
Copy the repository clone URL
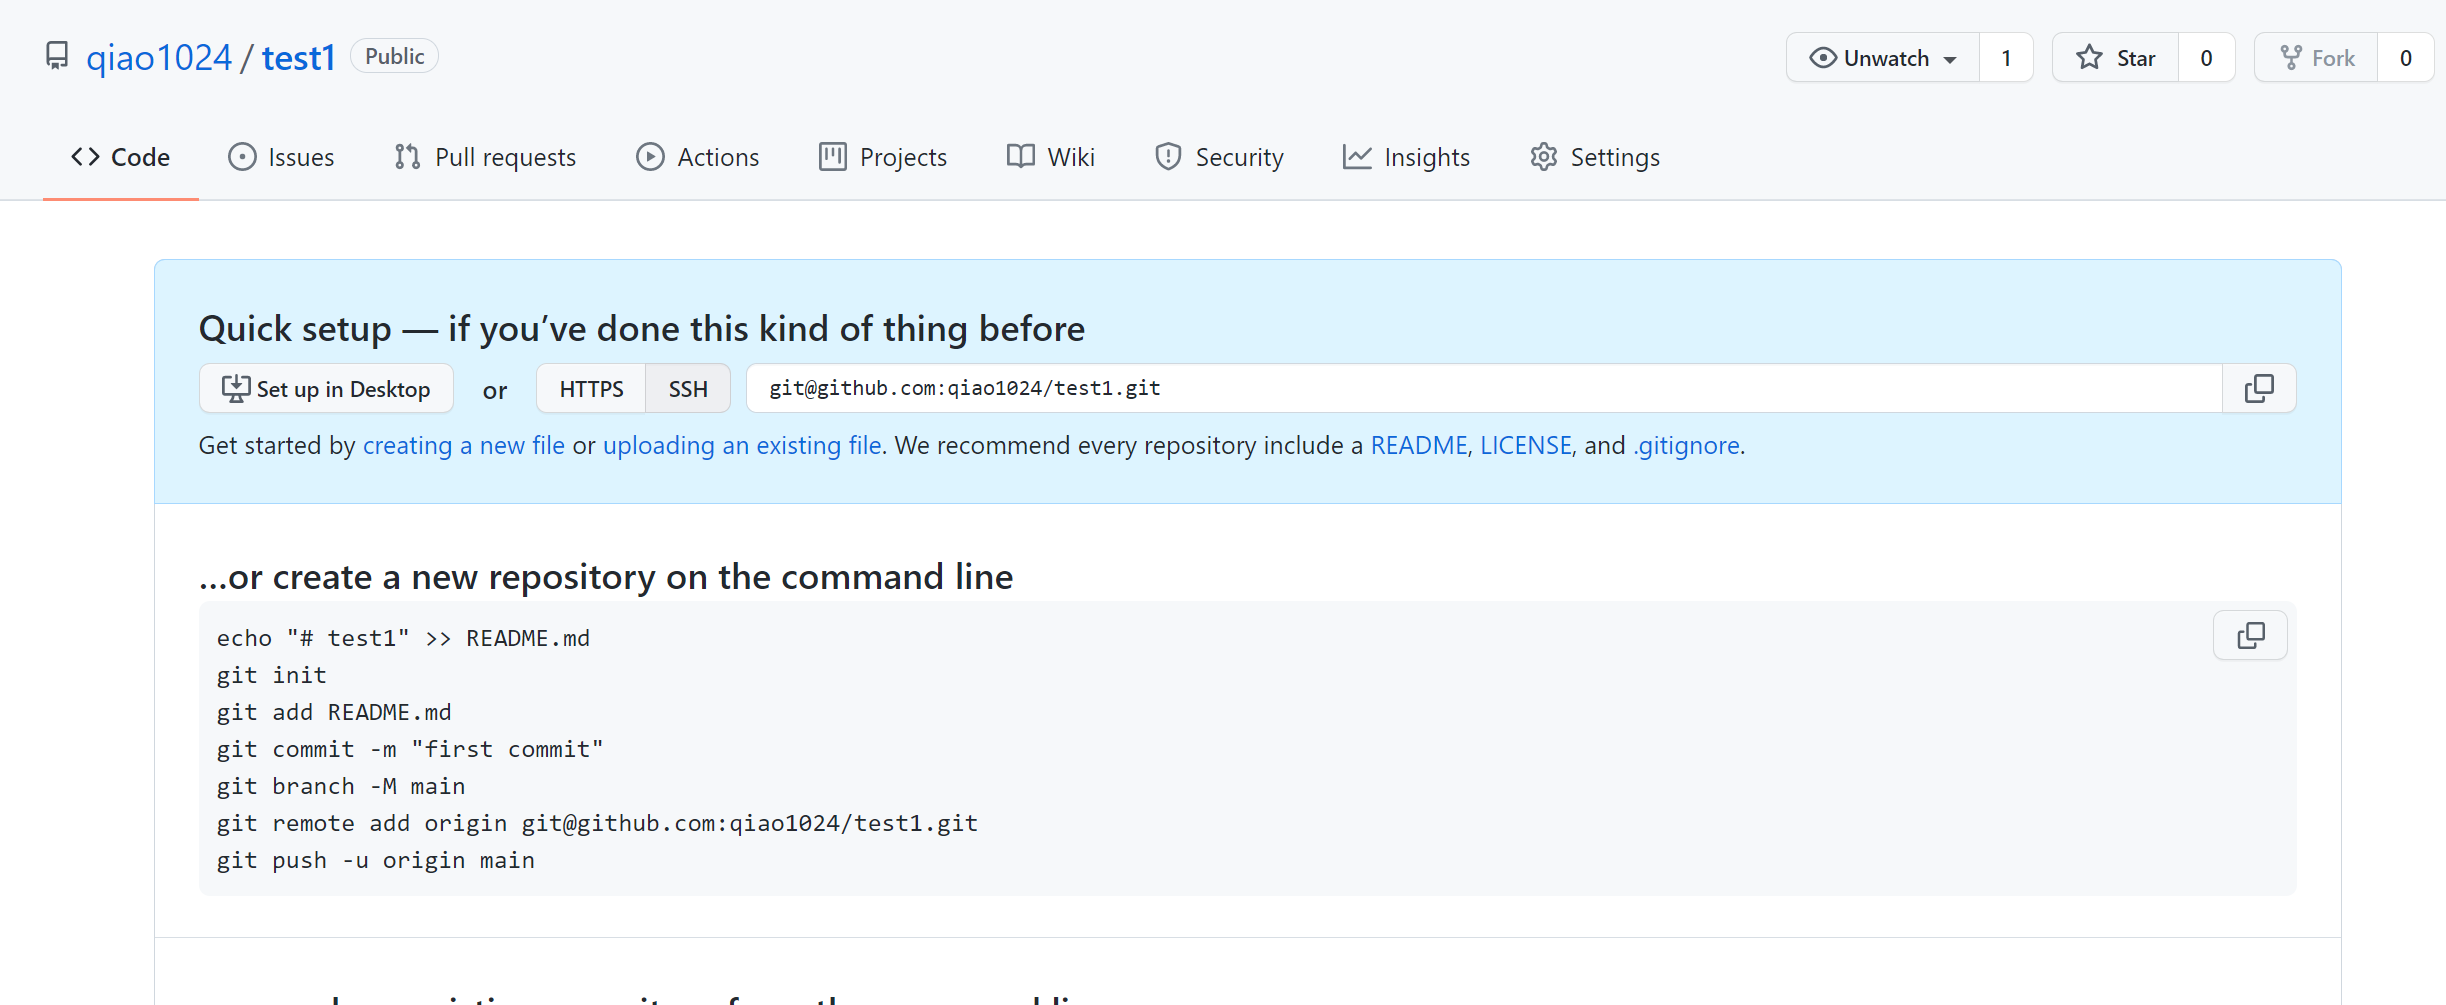2259,388
